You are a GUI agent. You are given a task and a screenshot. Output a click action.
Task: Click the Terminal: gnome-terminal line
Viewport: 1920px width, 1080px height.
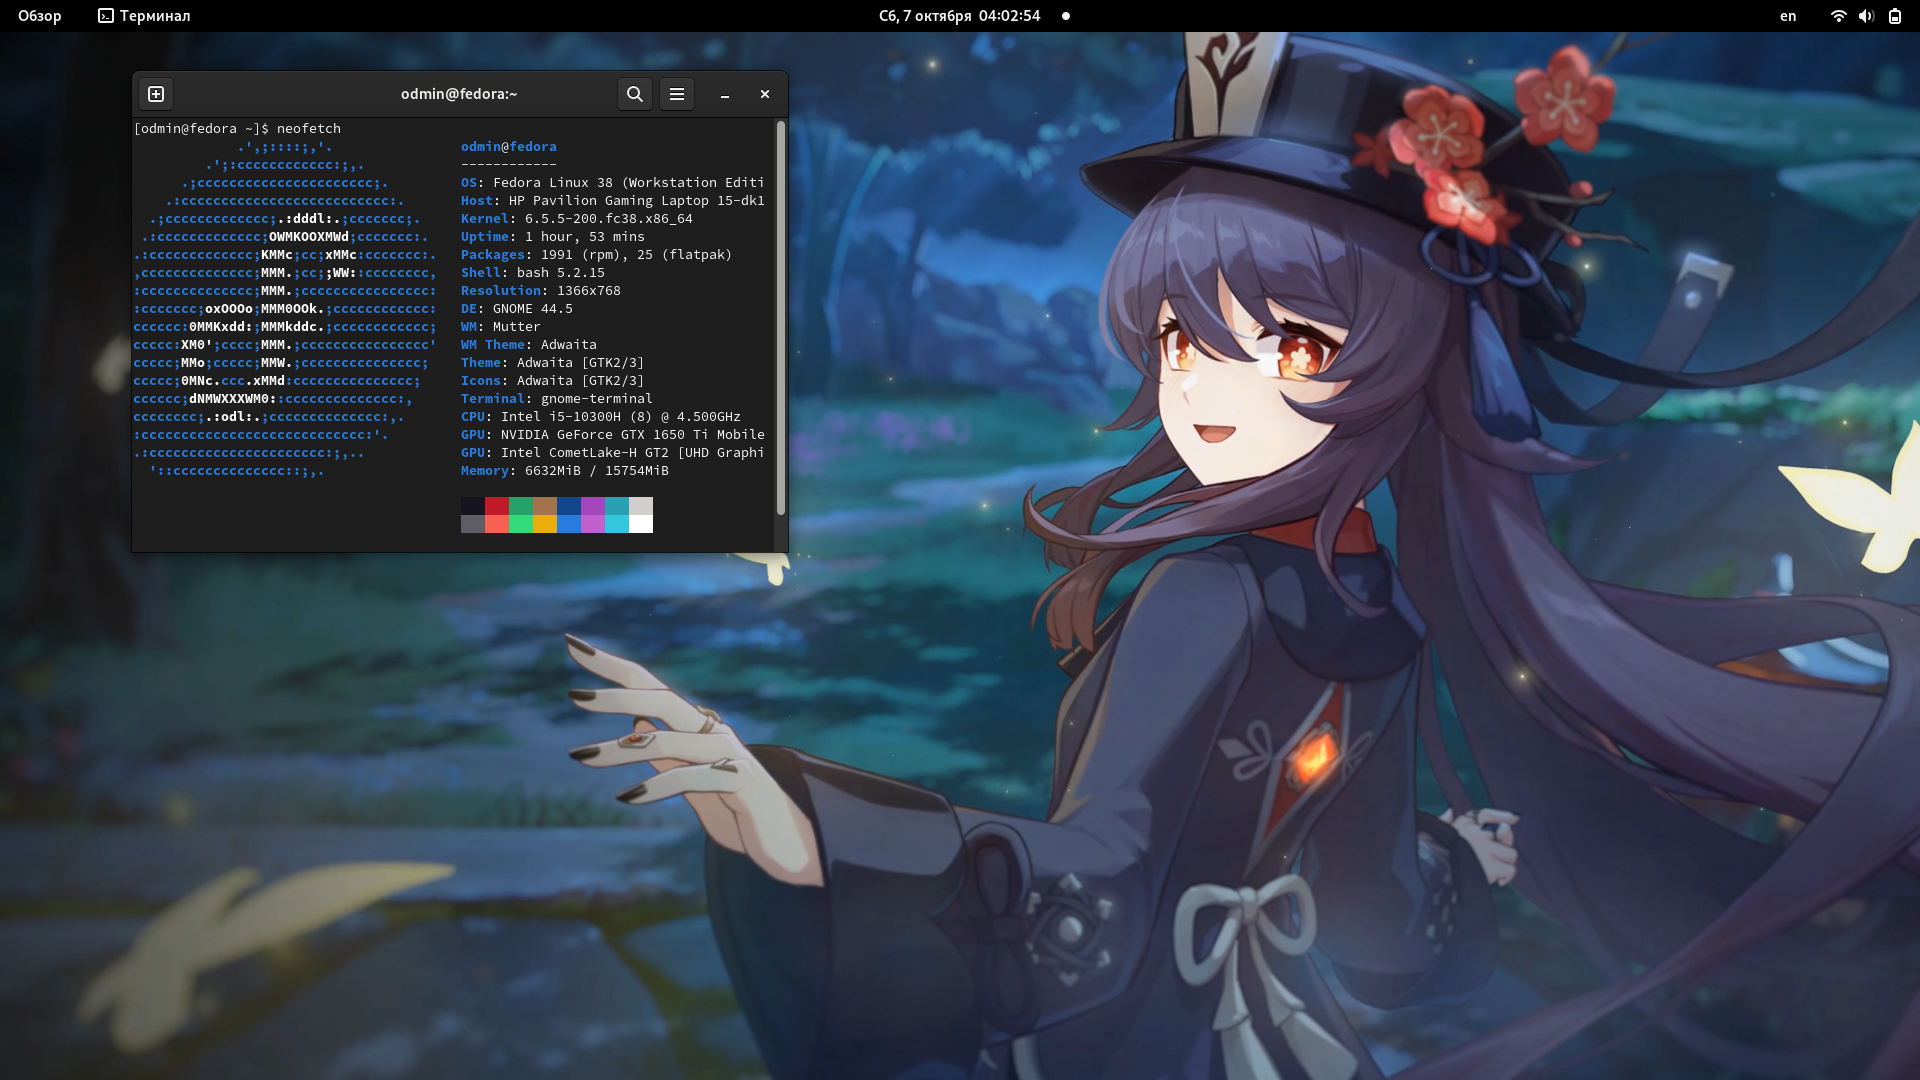(557, 399)
